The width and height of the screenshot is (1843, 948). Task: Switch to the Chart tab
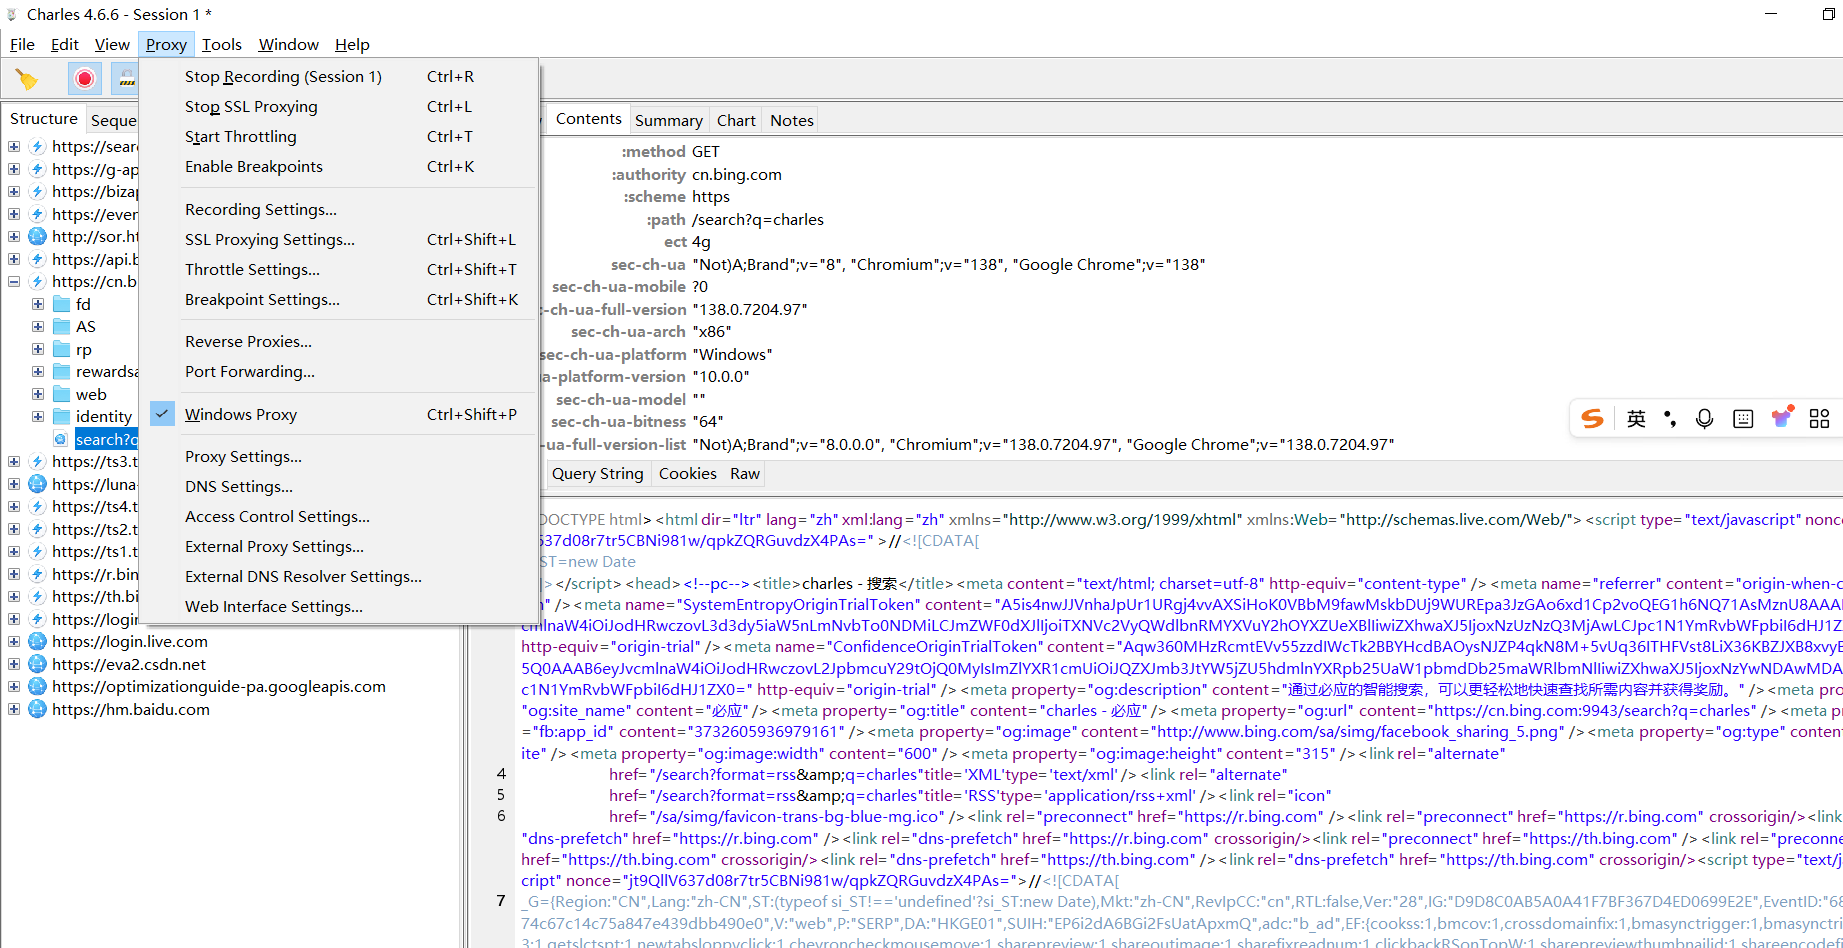click(736, 120)
